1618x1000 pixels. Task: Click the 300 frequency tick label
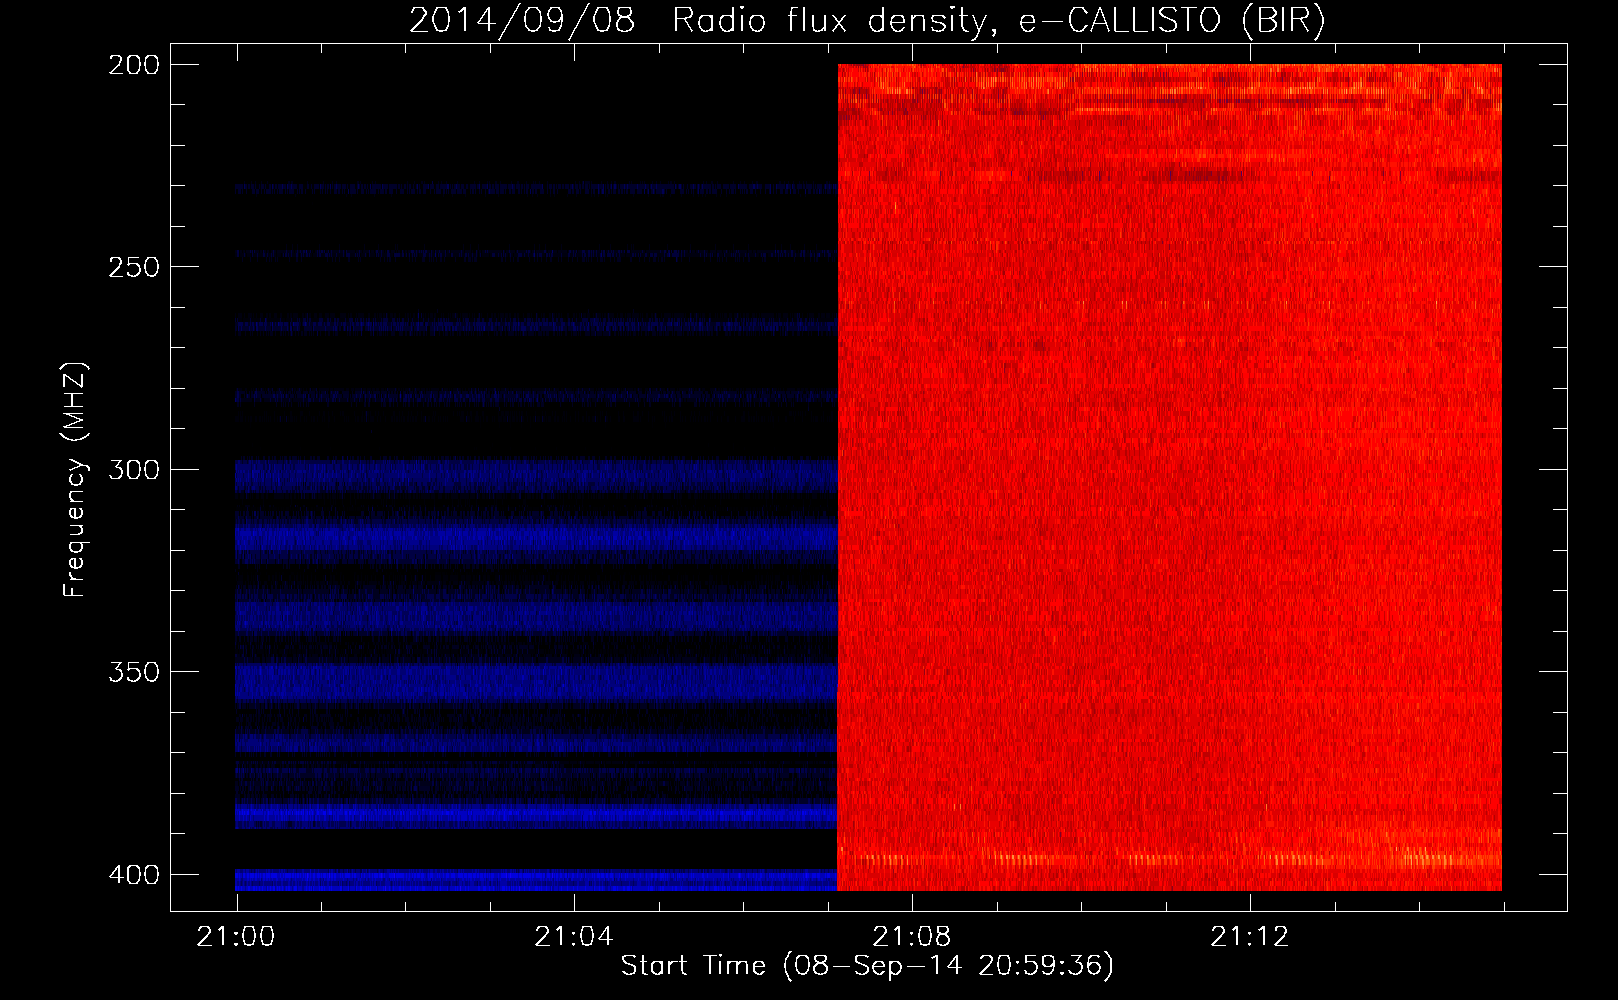134,469
